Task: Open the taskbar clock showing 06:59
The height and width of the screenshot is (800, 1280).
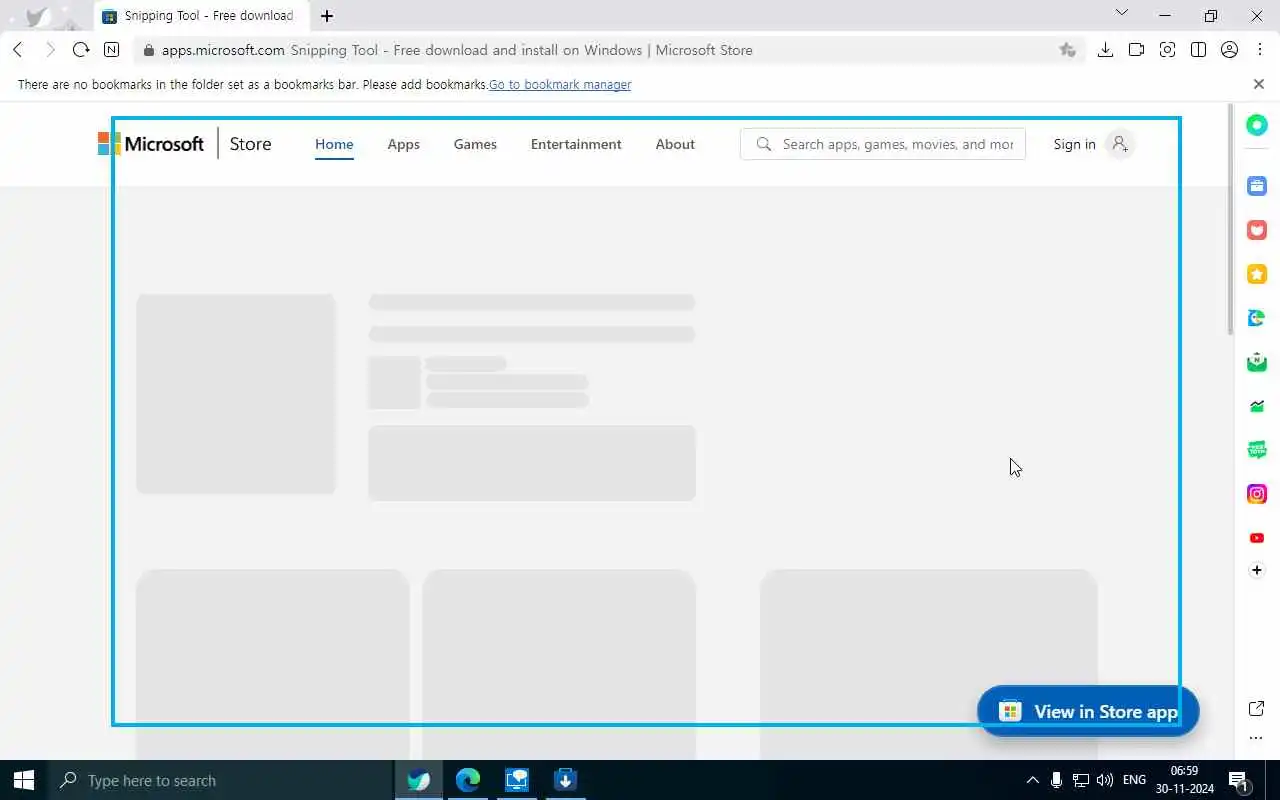Action: [1184, 780]
